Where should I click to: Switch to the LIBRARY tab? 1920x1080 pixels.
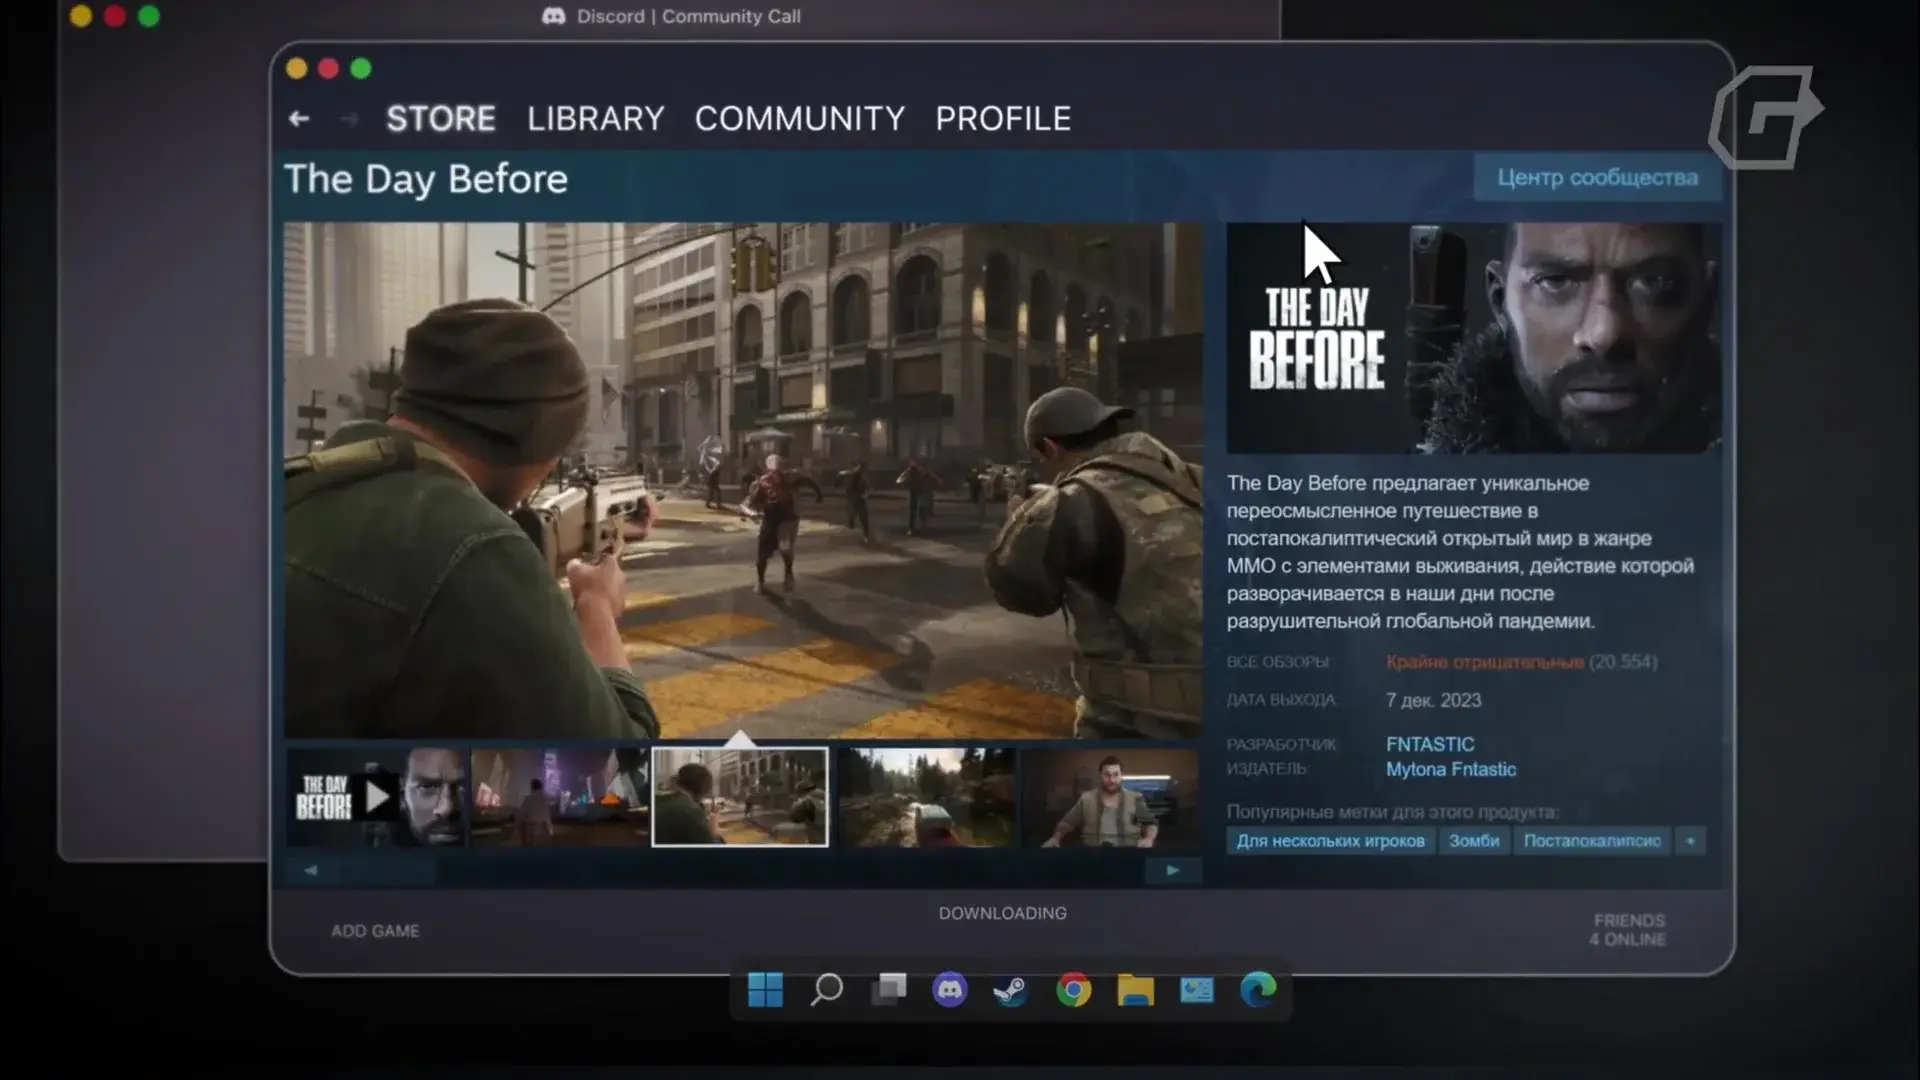pos(596,119)
